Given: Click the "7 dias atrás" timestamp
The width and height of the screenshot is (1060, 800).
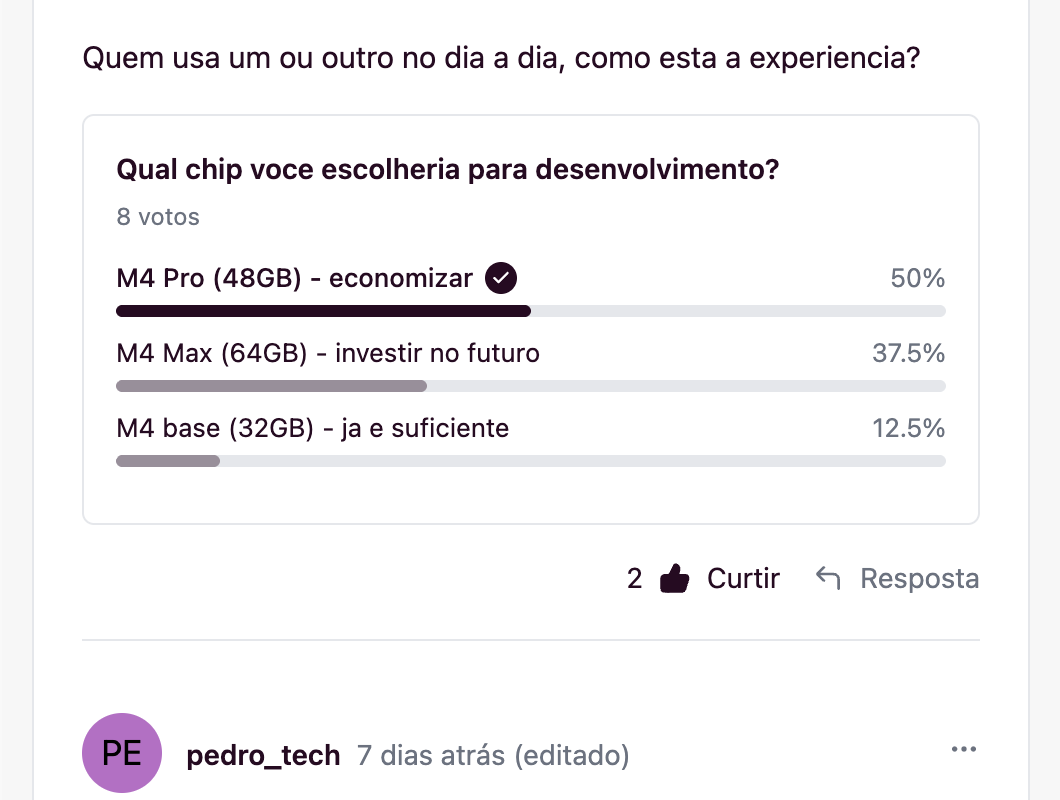Looking at the screenshot, I should click(431, 755).
